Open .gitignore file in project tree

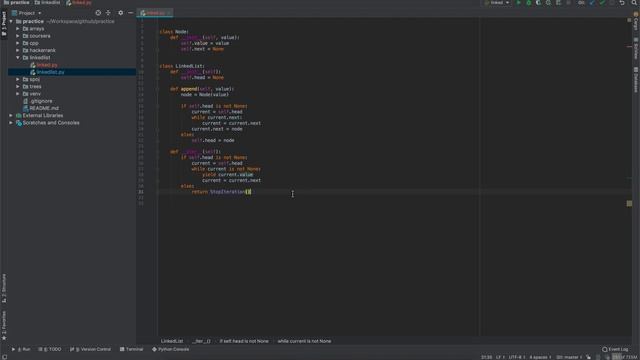pos(41,101)
